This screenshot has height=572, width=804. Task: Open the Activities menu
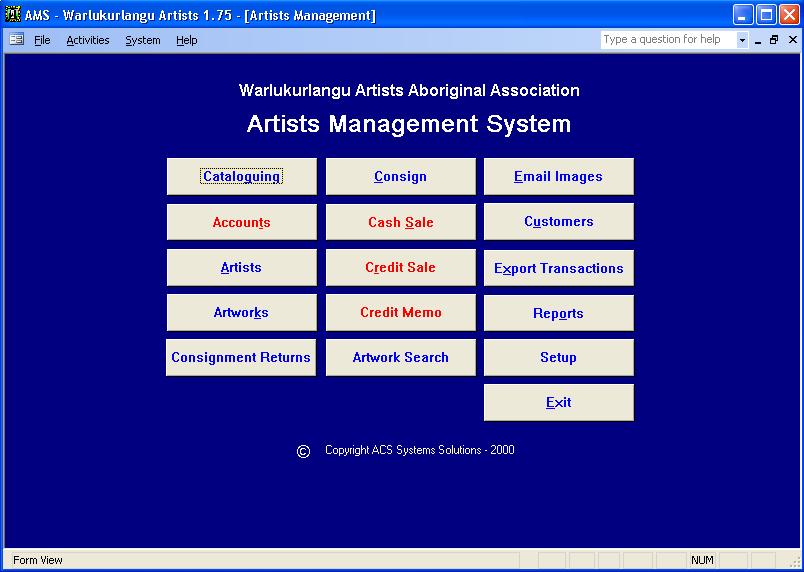point(88,40)
